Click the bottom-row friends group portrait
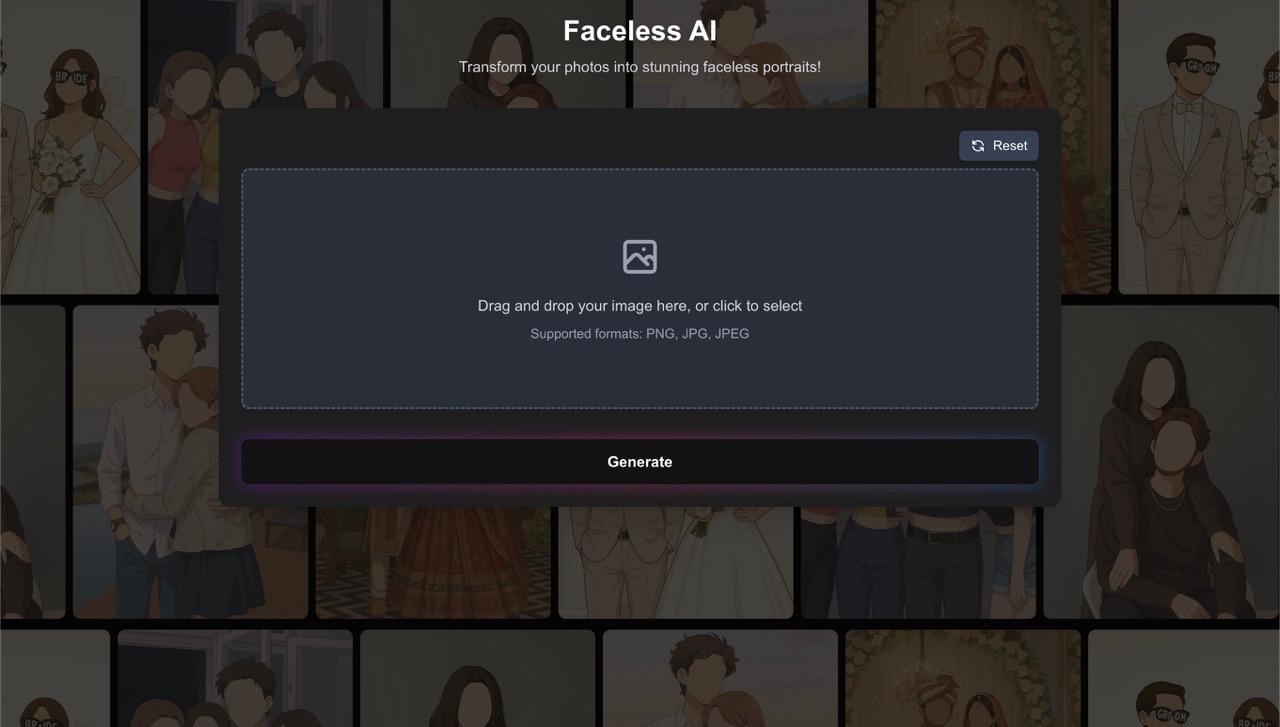Screen dimensions: 1280x727 coord(235,680)
